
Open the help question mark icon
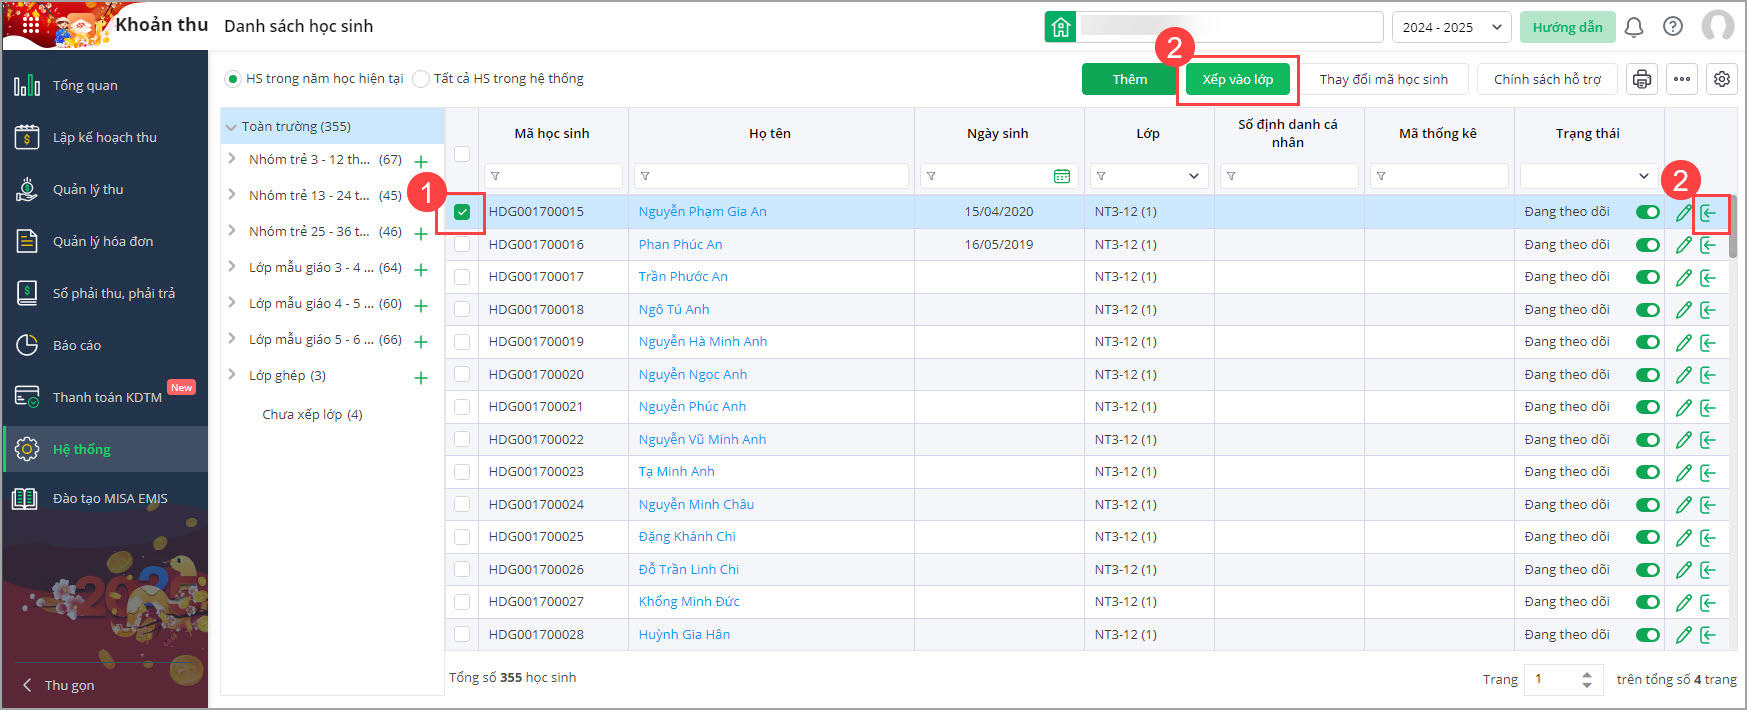pos(1673,27)
